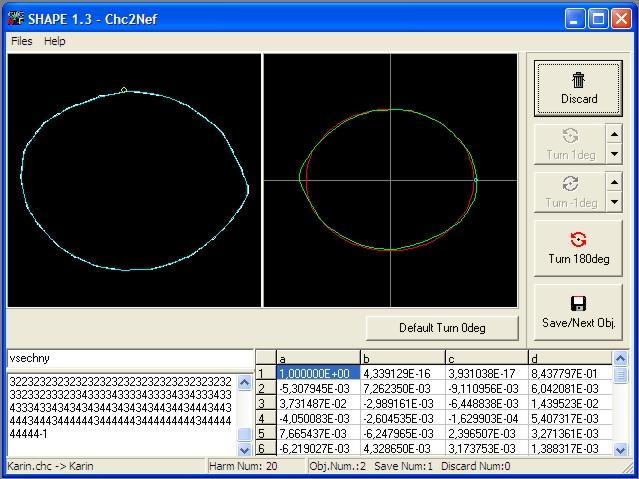Image resolution: width=639 pixels, height=479 pixels.
Task: Open the Files menu
Action: 22,41
